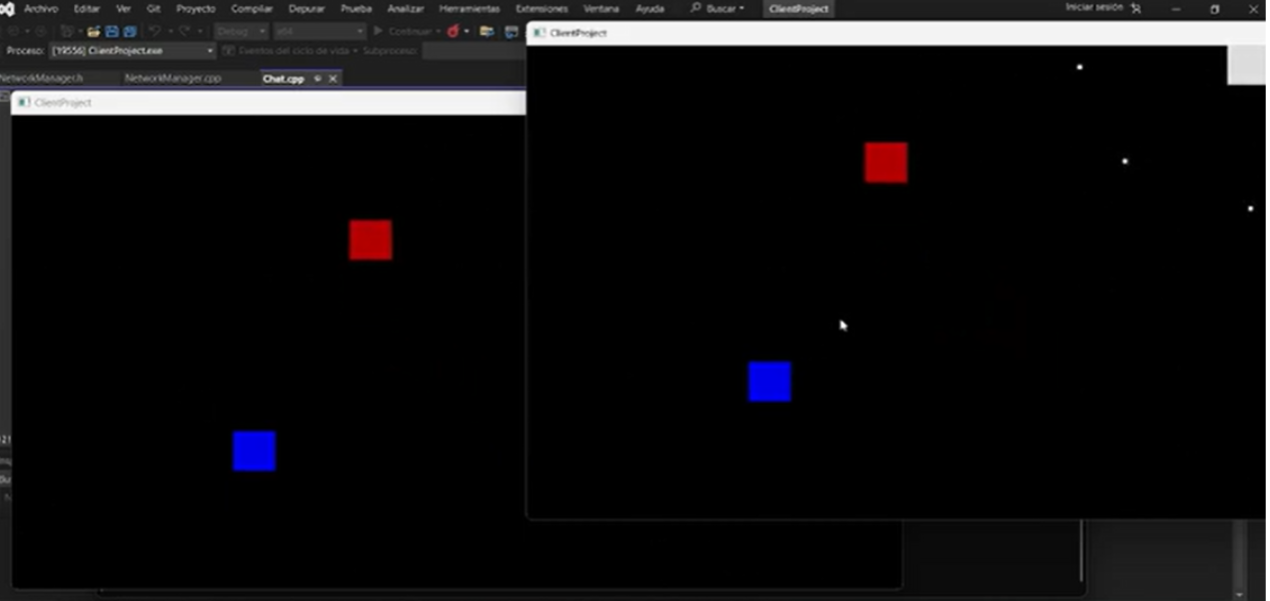
Task: Click the Iniciar sesión link
Action: point(1094,8)
